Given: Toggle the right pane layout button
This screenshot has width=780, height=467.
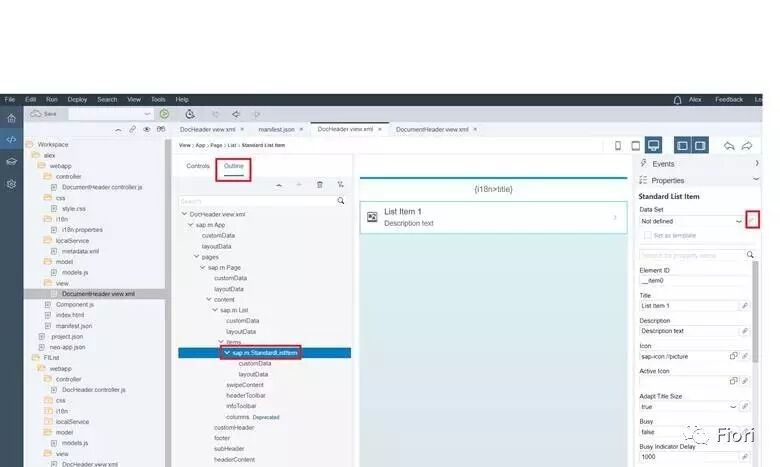Looking at the screenshot, I should tap(700, 145).
